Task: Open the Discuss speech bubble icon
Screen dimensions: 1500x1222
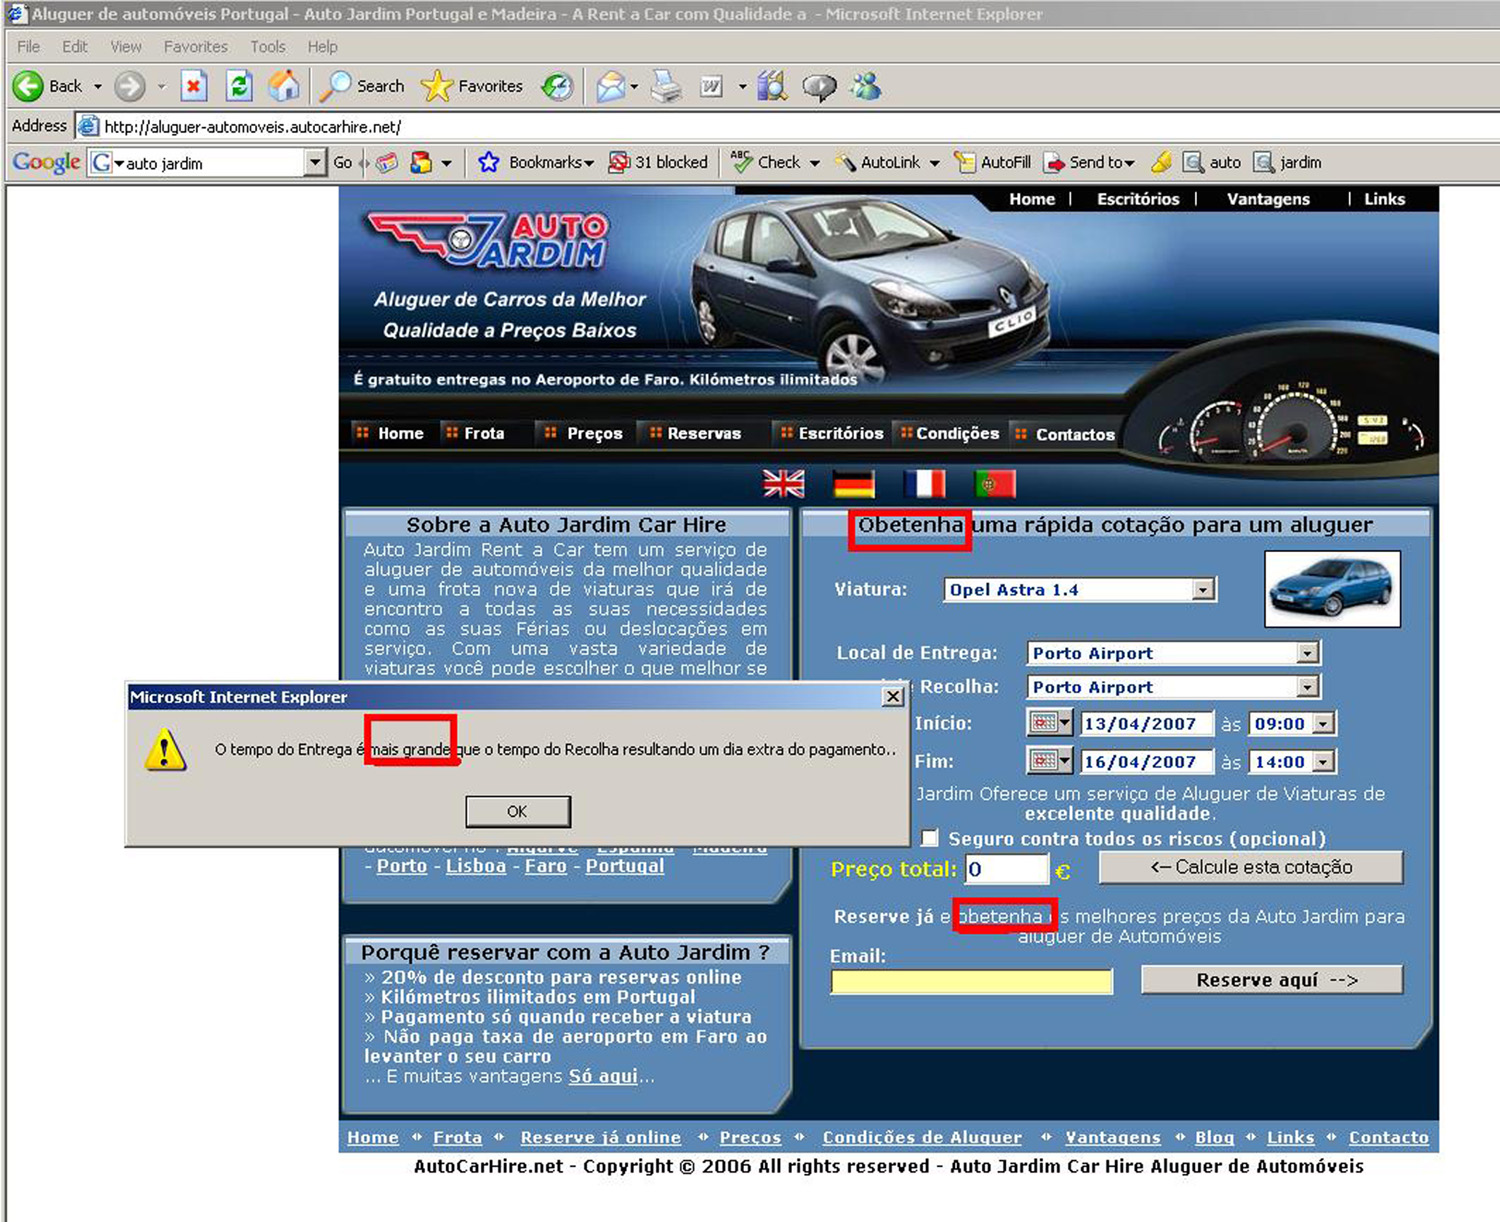Action: point(819,87)
